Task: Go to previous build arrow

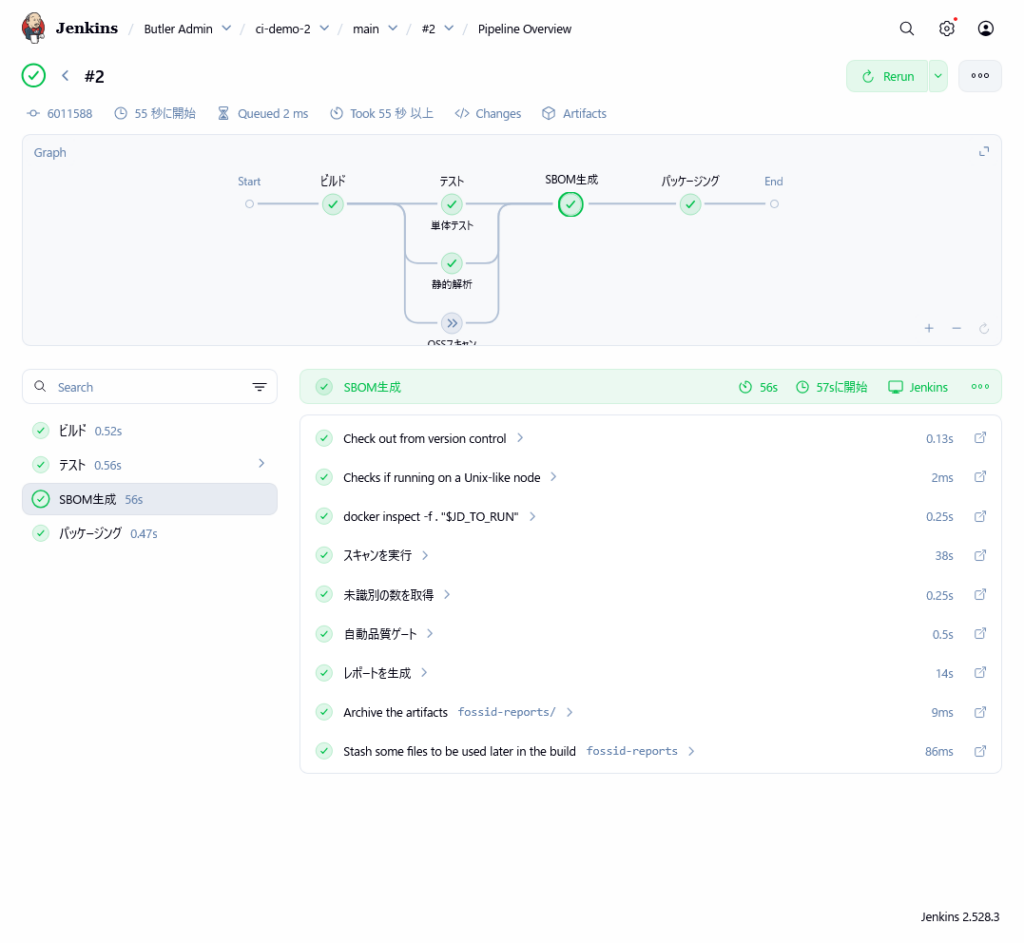Action: 65,76
